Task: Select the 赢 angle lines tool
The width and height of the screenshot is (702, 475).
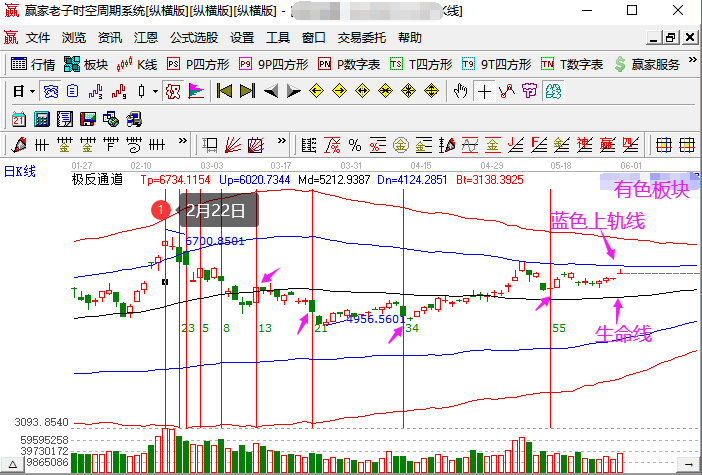Action: click(x=608, y=145)
